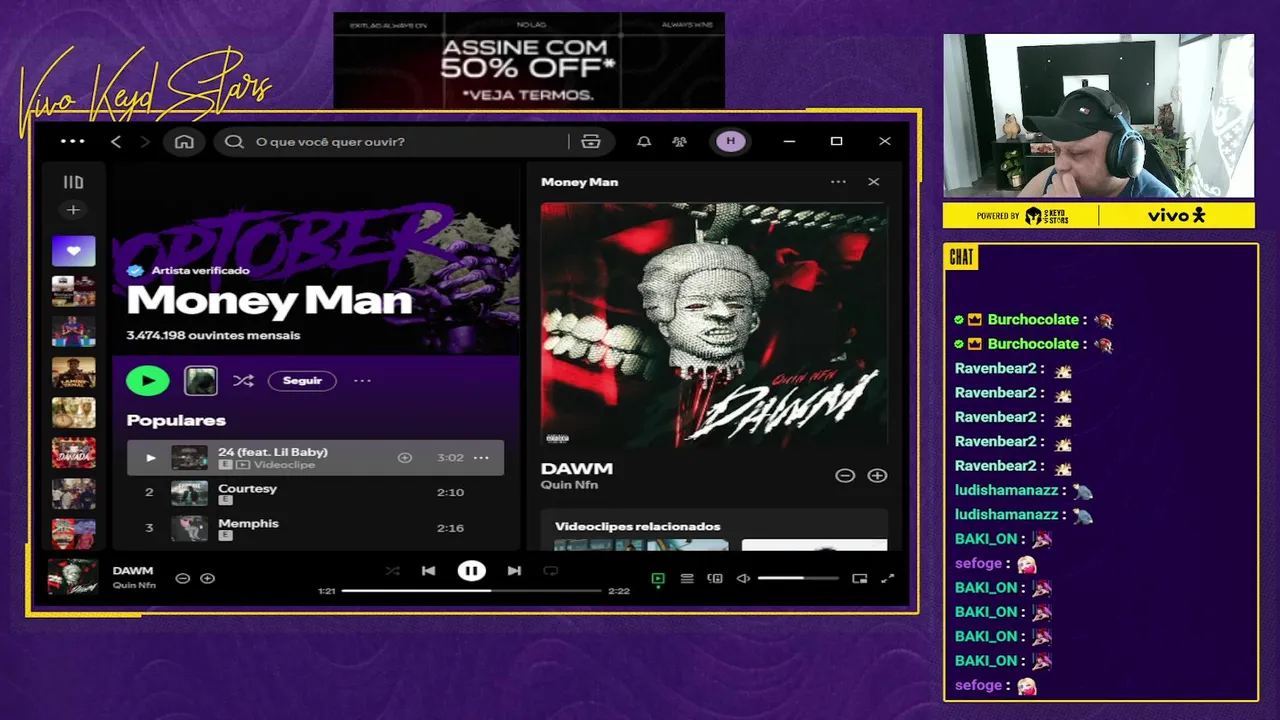Screen dimensions: 1280x720
Task: Open the three-dot Spotify app menu
Action: [x=73, y=141]
